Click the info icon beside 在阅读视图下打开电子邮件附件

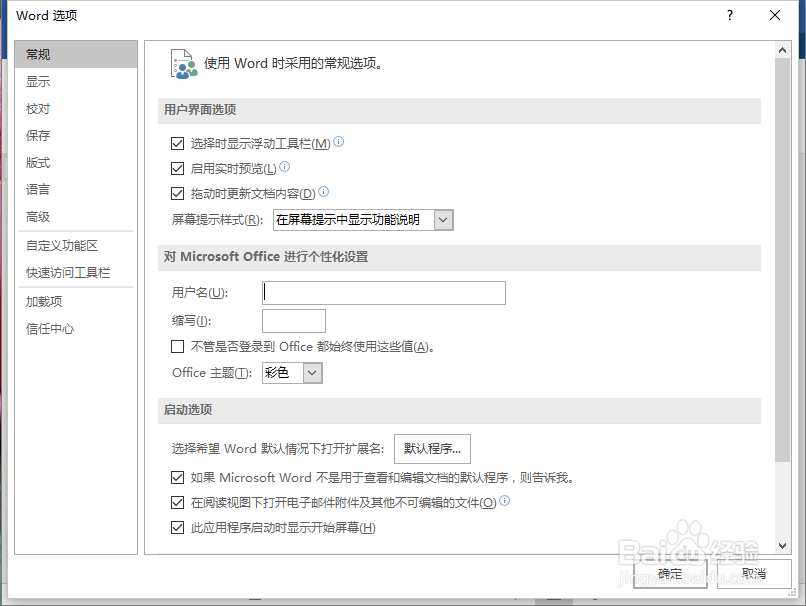pyautogui.click(x=504, y=500)
